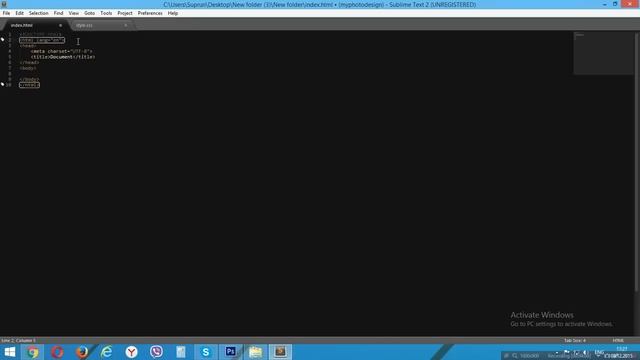Open the Windows Start button
Screen dimensions: 640x360
[x=9, y=352]
